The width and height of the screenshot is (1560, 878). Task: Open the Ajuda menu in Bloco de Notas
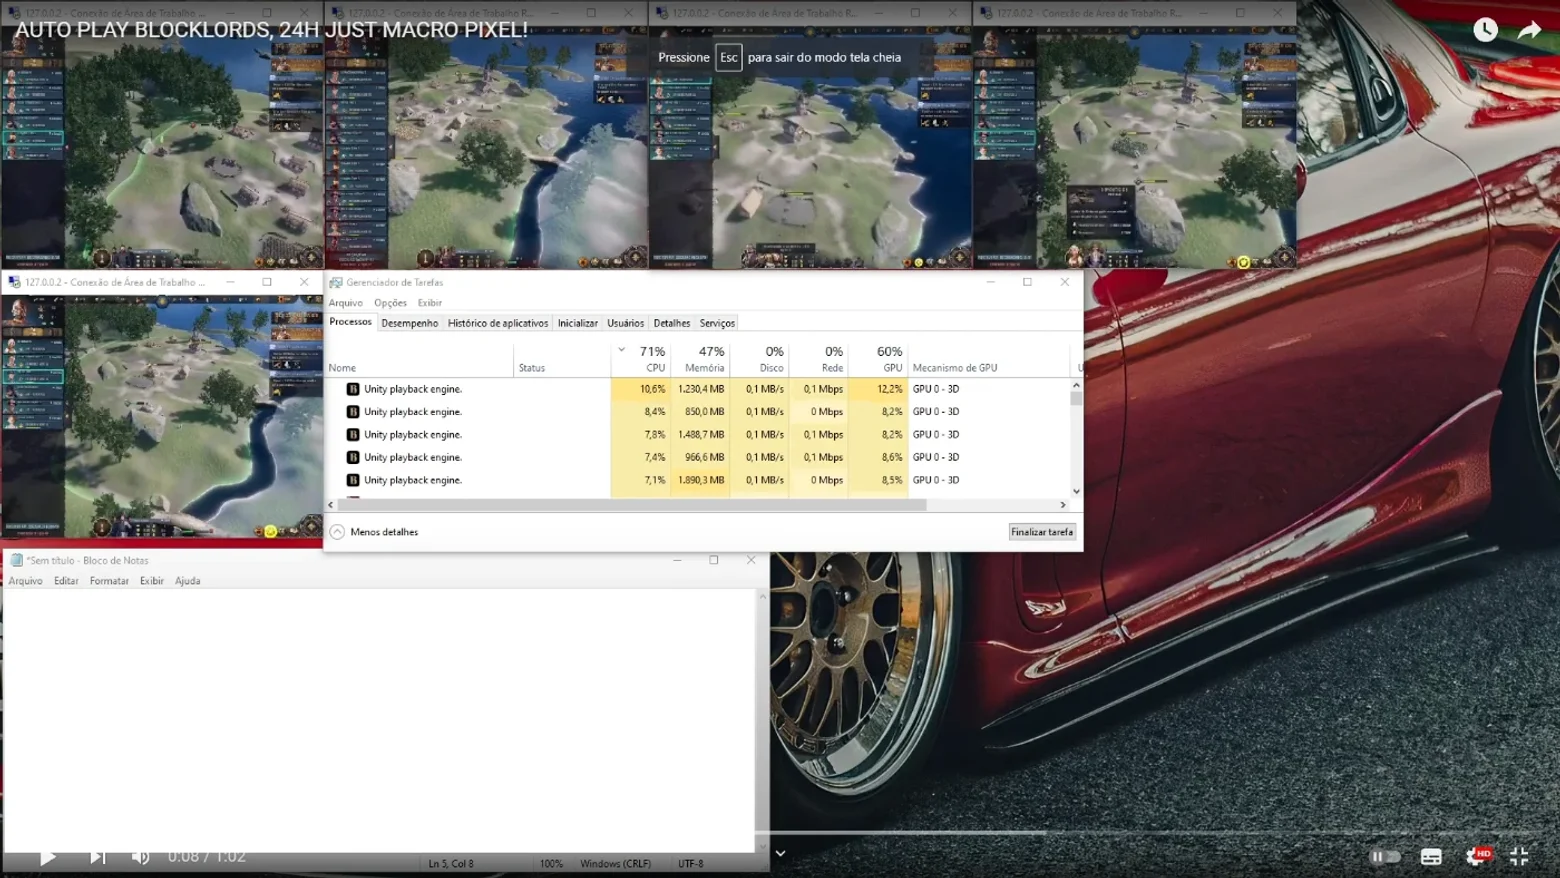tap(187, 581)
